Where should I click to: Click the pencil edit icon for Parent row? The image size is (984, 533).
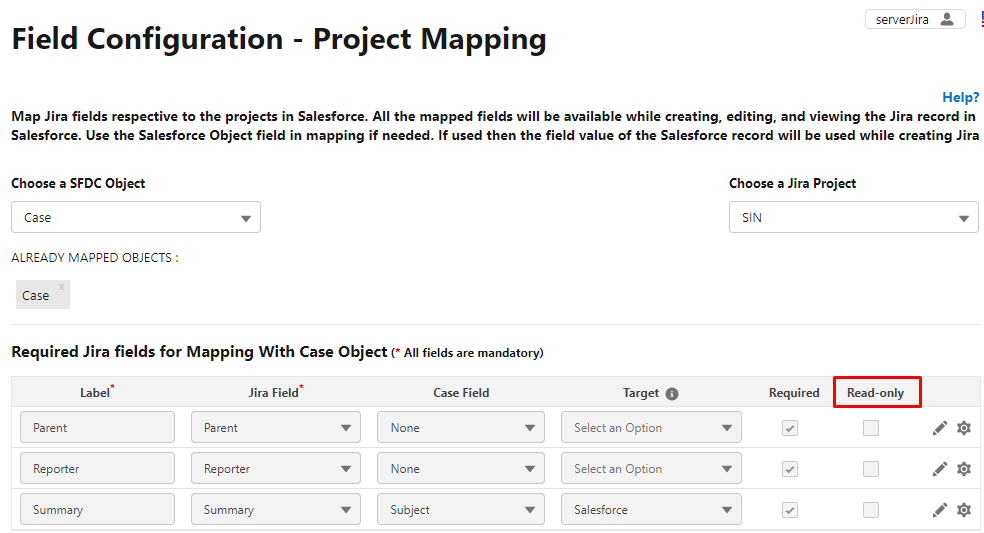point(939,428)
